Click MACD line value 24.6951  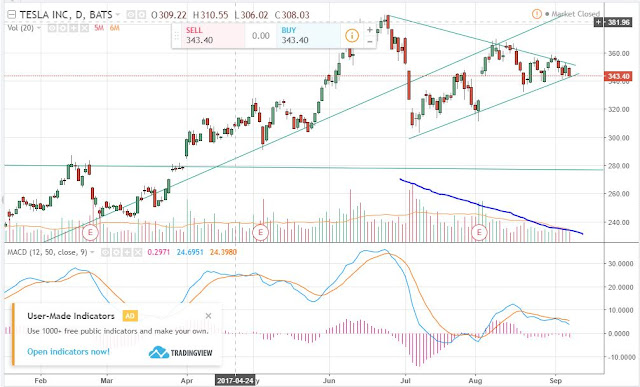pyautogui.click(x=190, y=252)
